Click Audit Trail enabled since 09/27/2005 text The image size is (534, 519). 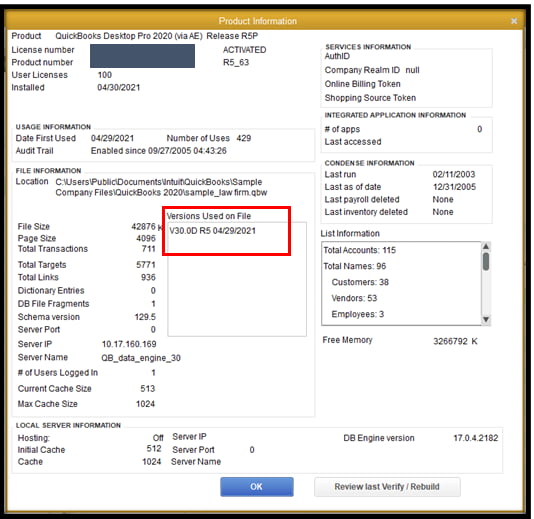(x=158, y=151)
